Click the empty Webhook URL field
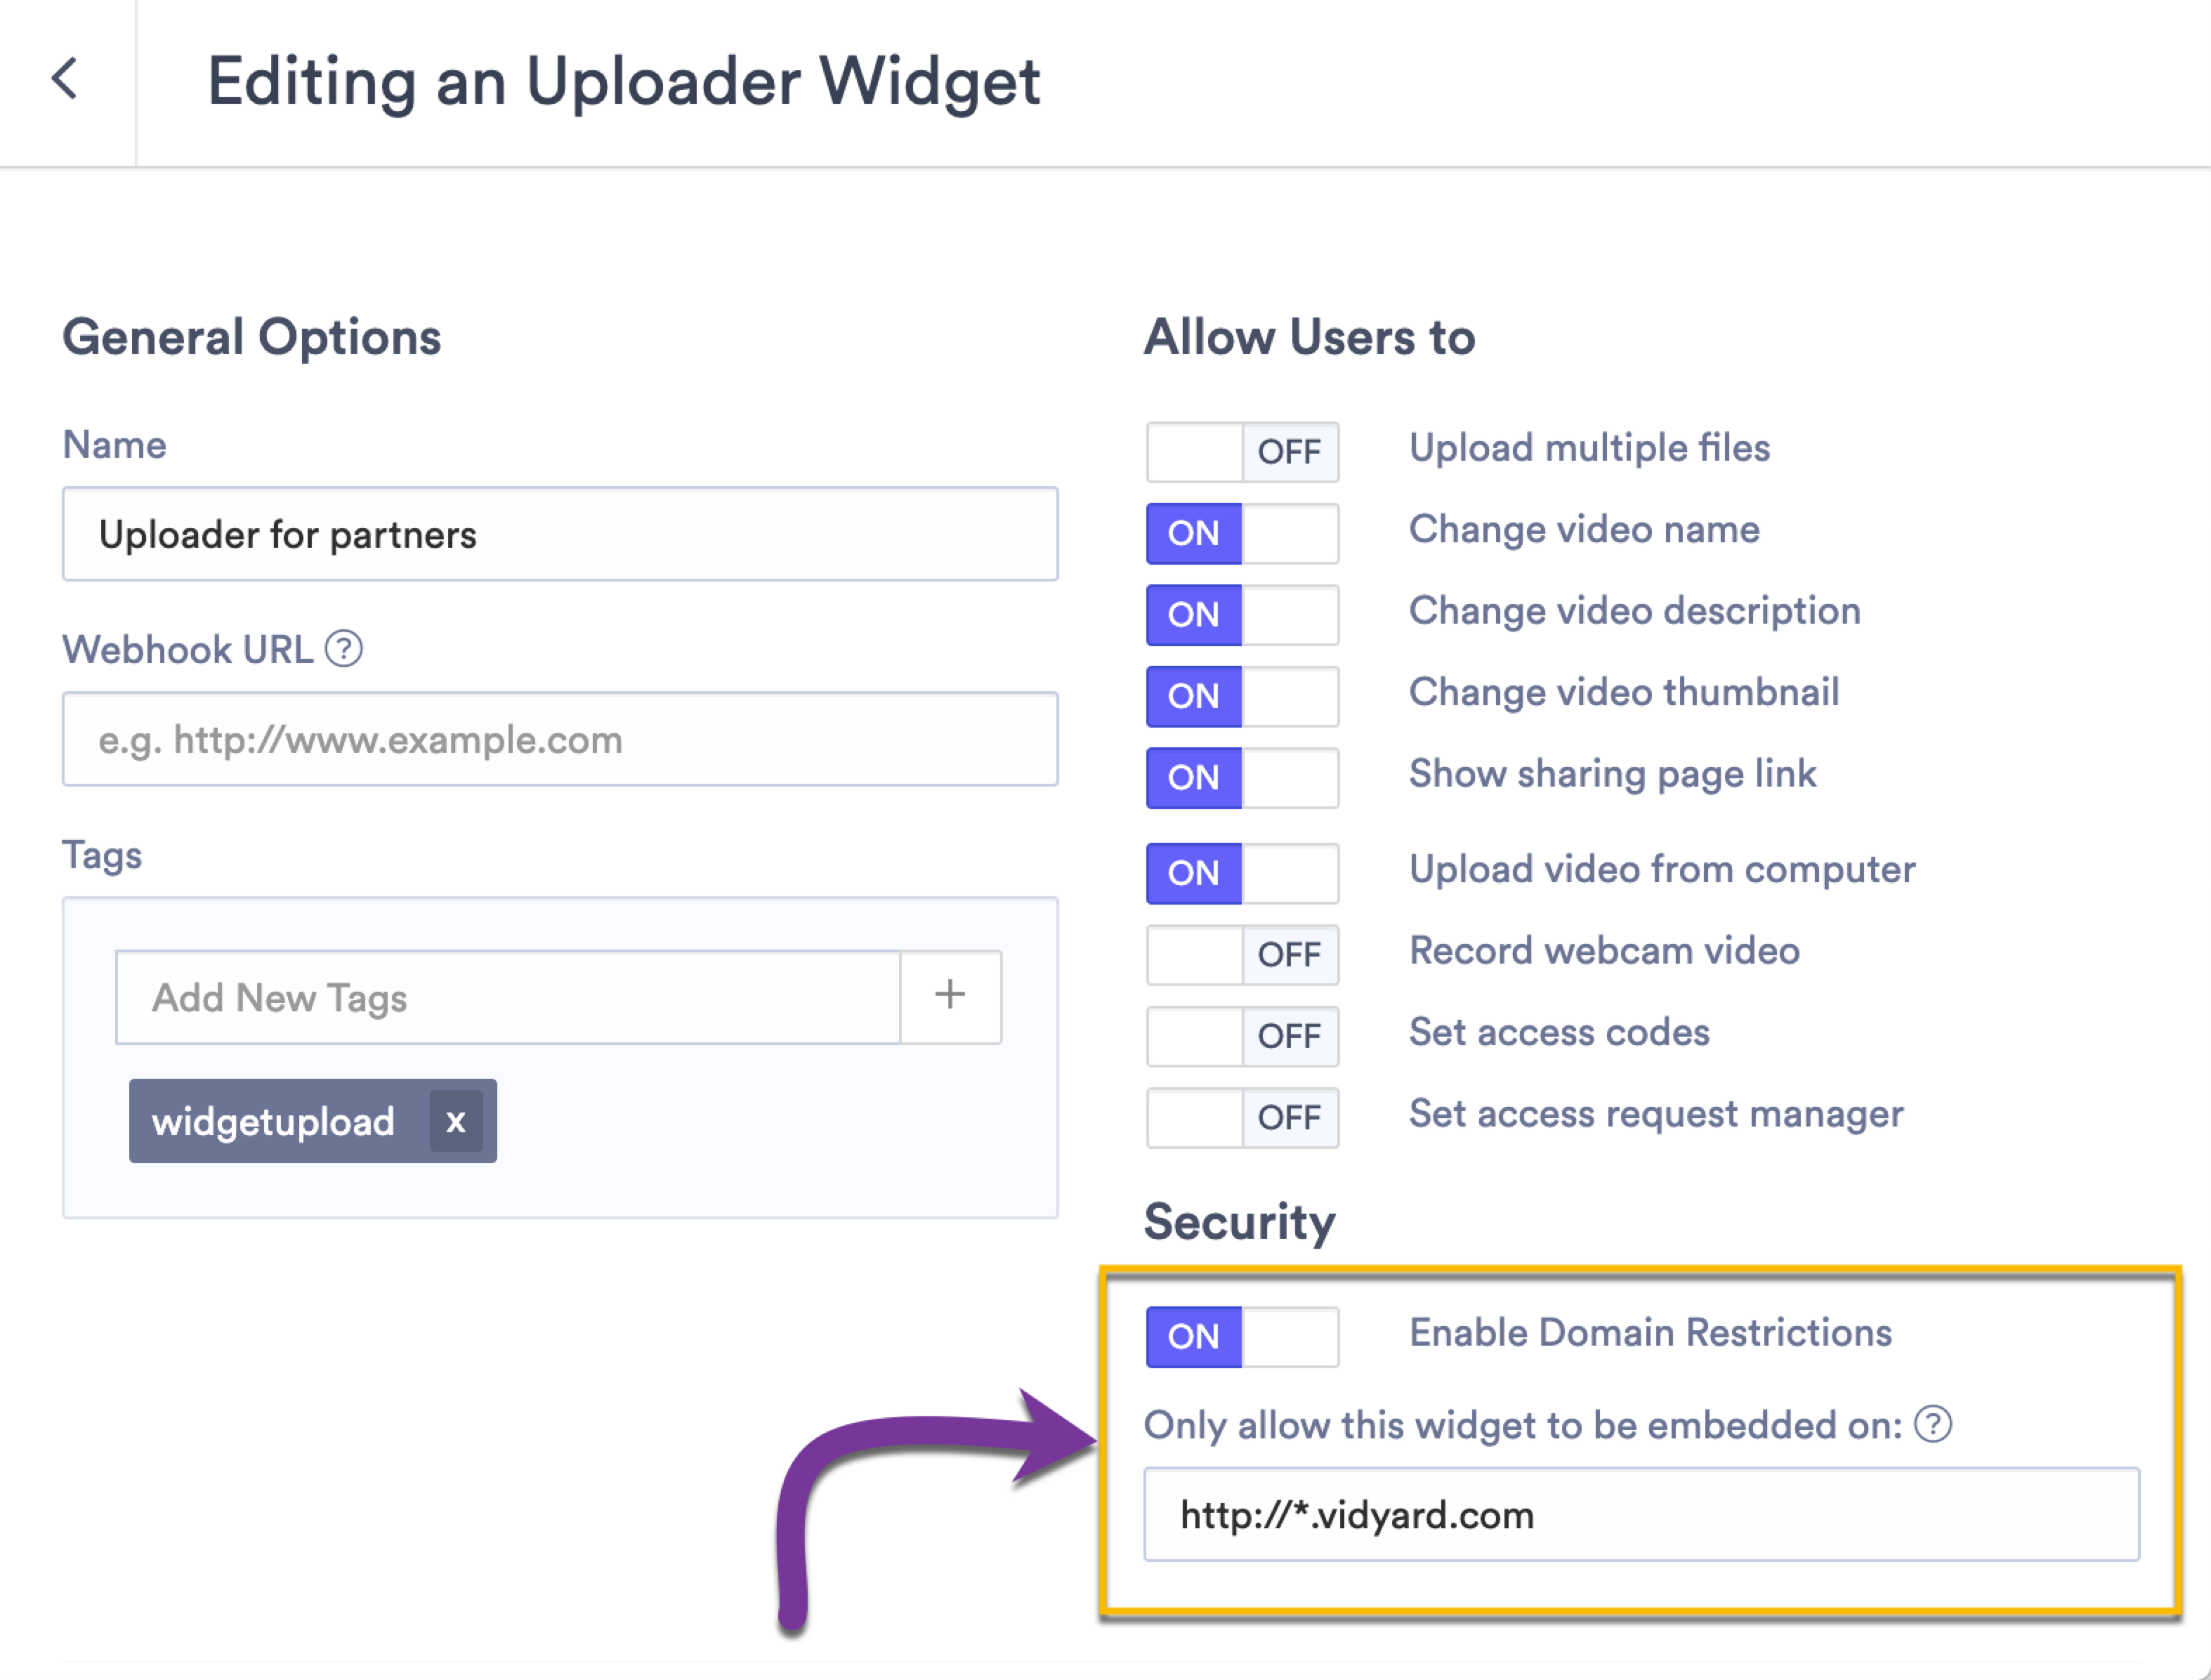This screenshot has width=2211, height=1680. pyautogui.click(x=560, y=738)
